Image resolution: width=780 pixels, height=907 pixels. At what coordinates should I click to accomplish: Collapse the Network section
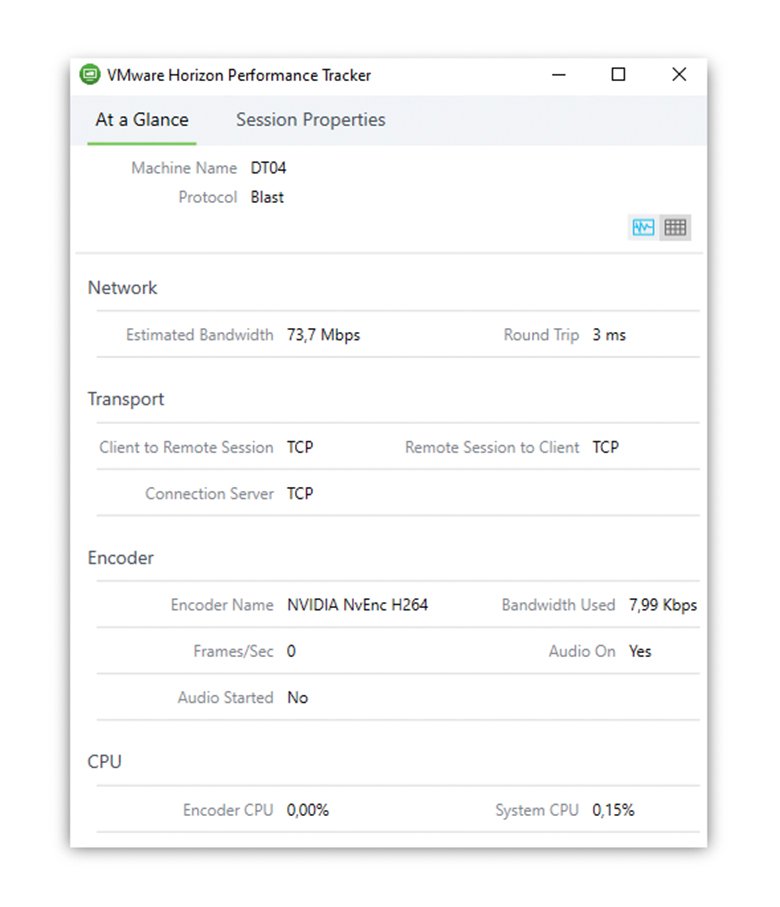tap(122, 288)
